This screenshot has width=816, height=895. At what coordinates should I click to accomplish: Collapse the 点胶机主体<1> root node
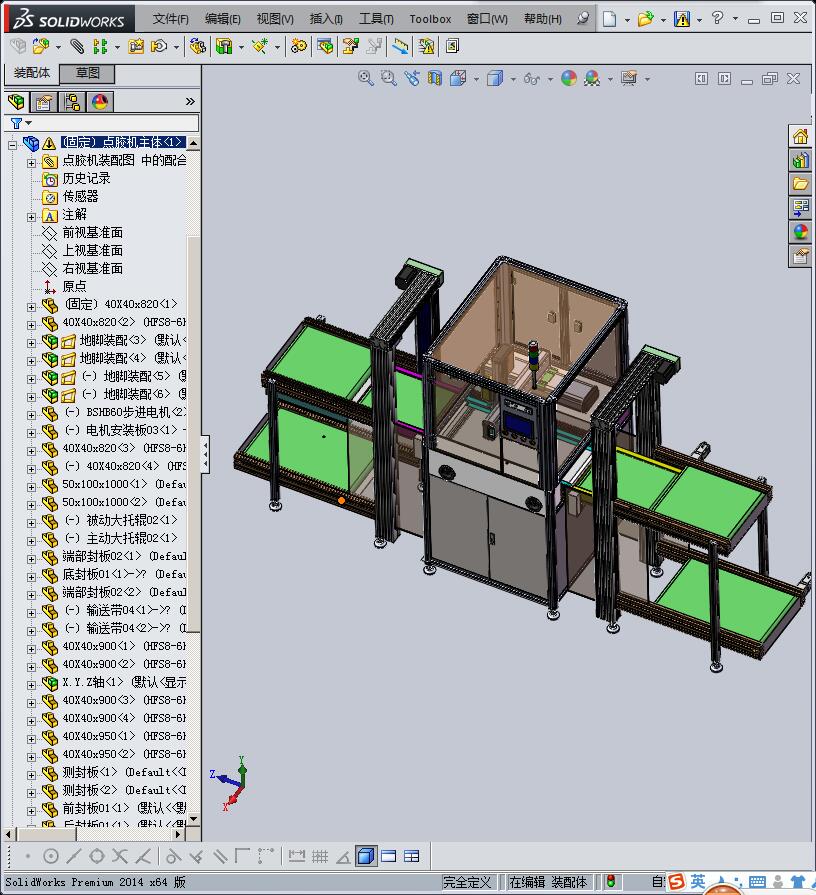[x=12, y=145]
